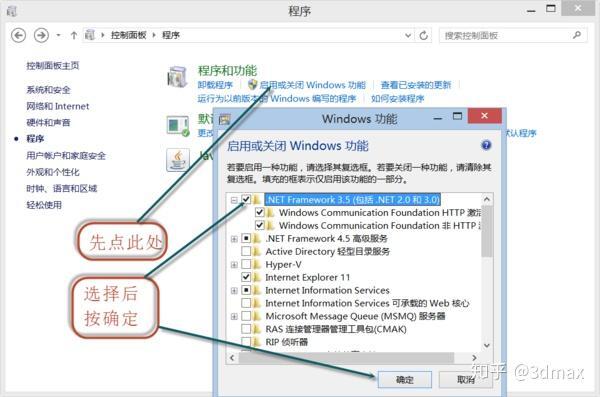The image size is (600, 397).
Task: Open 网络和 Internet category
Action: click(57, 106)
